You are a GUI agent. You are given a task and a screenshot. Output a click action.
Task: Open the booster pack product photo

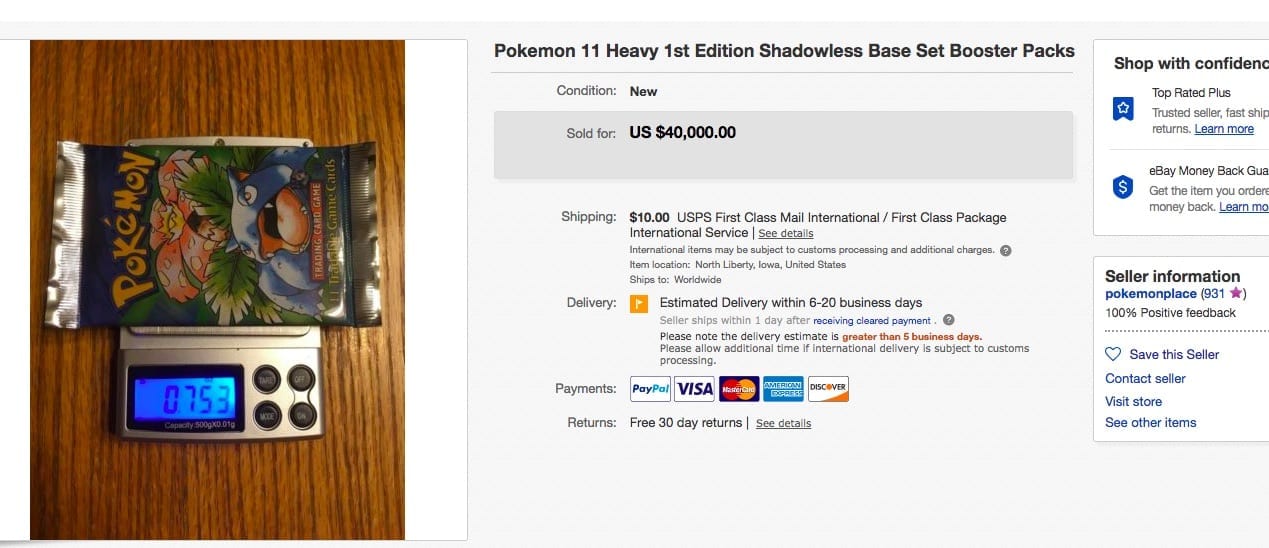pos(217,290)
